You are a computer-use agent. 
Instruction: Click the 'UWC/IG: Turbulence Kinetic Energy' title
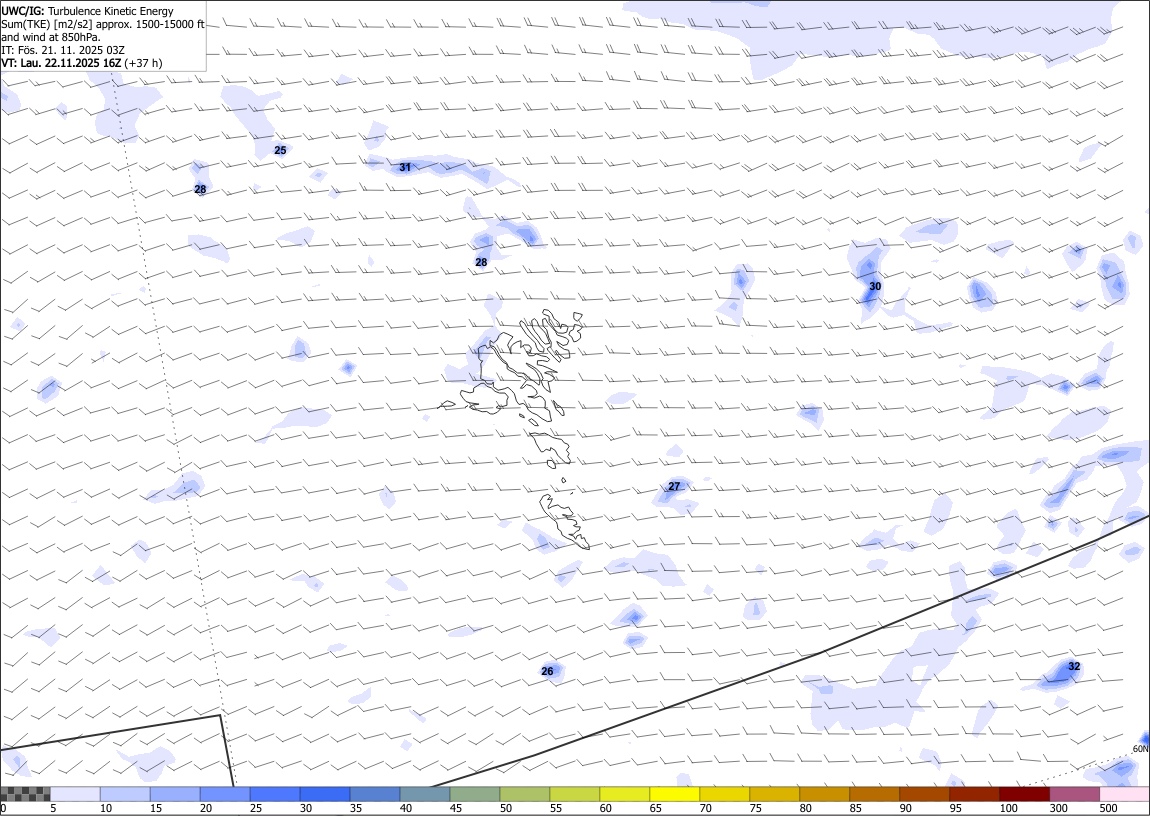click(x=87, y=11)
